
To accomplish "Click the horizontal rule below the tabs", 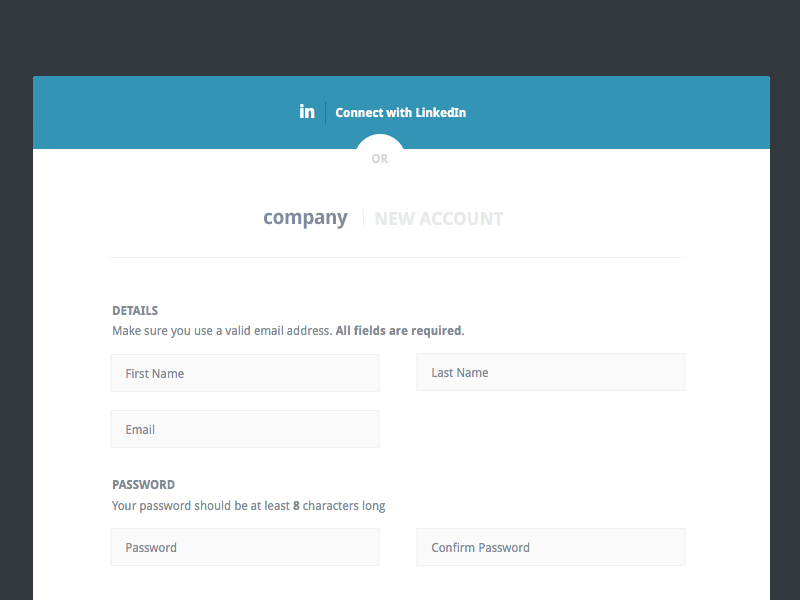I will 396,255.
